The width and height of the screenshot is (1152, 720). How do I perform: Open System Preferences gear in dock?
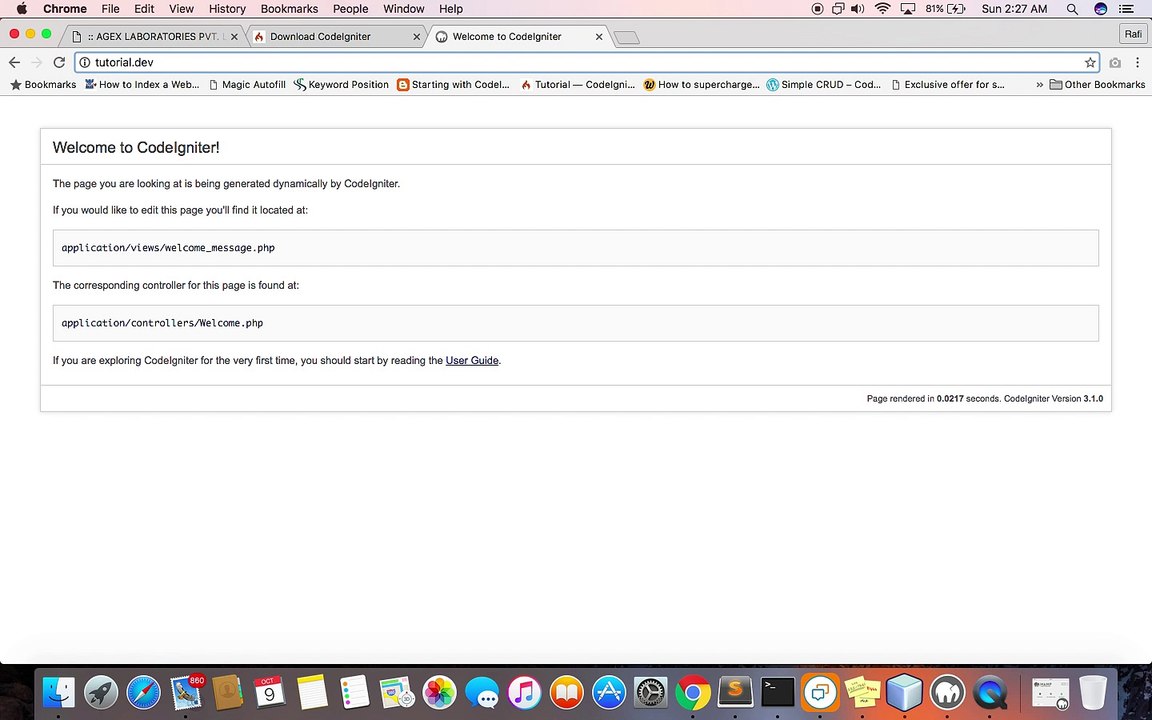click(x=651, y=692)
